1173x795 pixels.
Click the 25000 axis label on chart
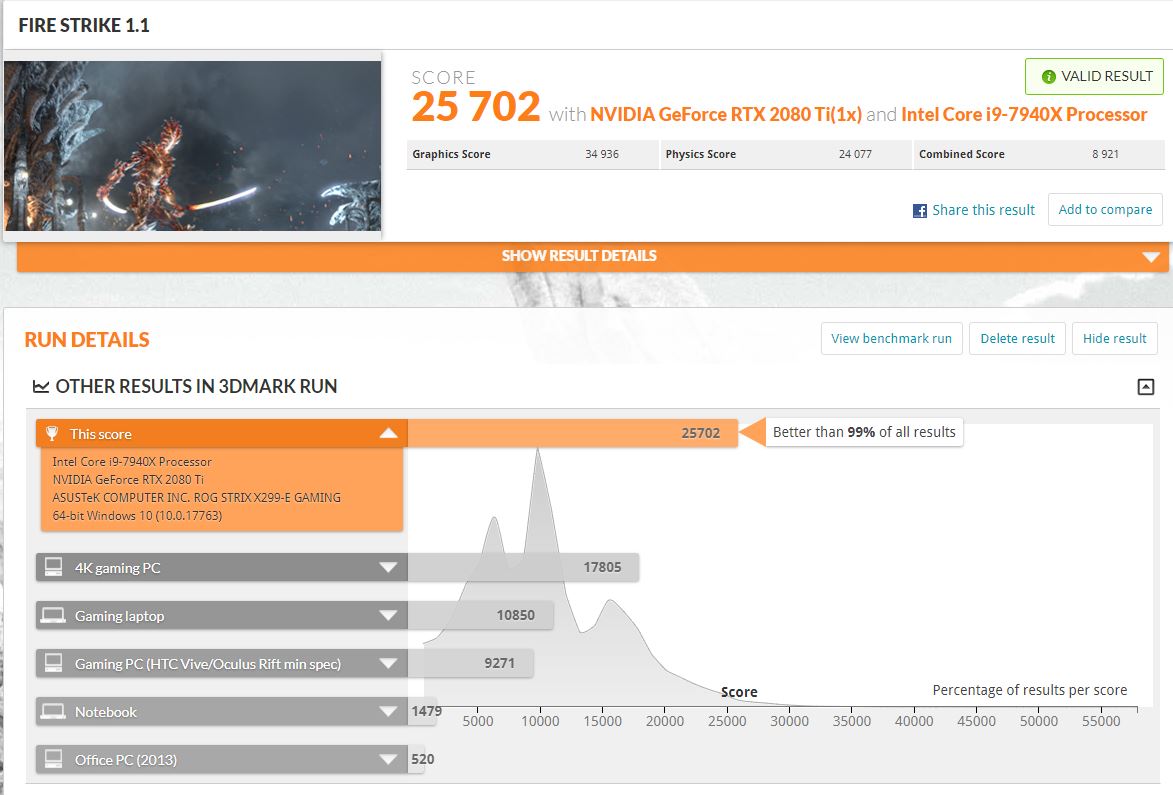point(727,722)
